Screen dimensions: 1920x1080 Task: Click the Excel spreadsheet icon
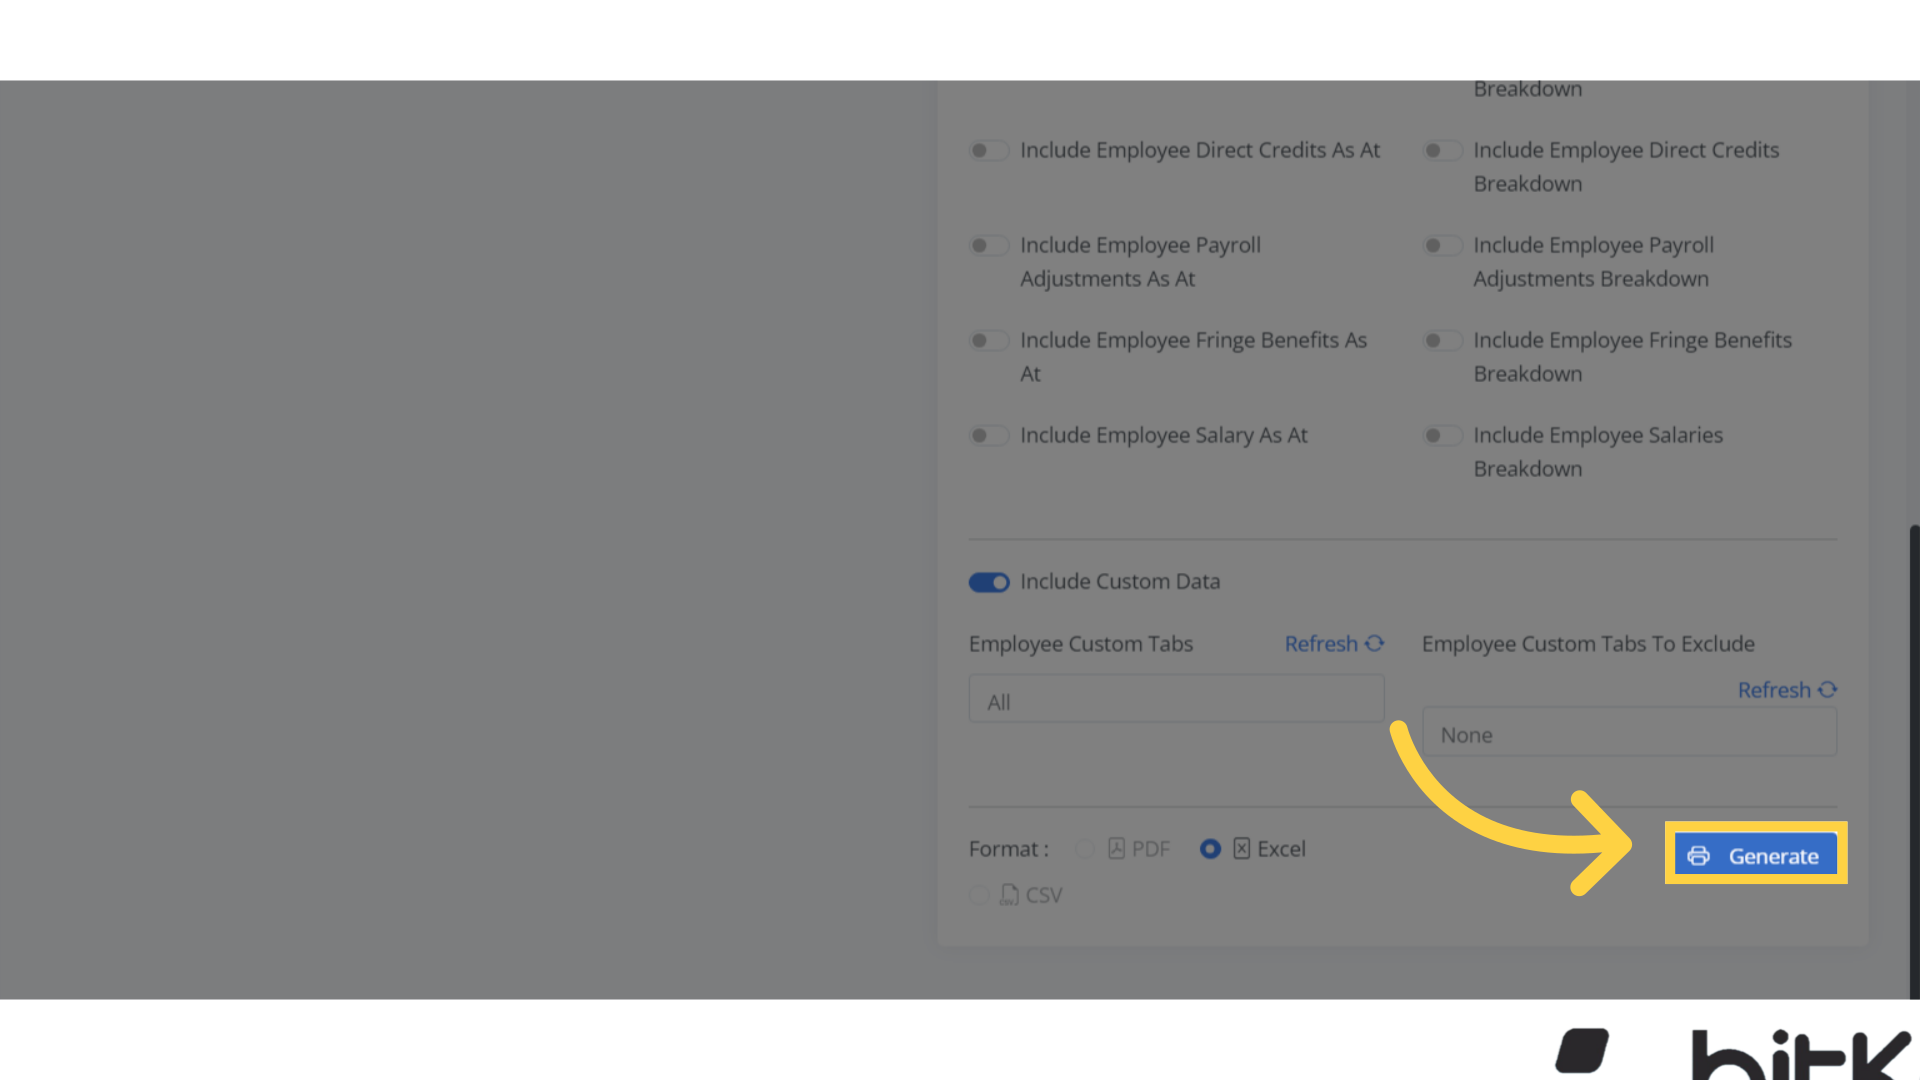click(1242, 848)
